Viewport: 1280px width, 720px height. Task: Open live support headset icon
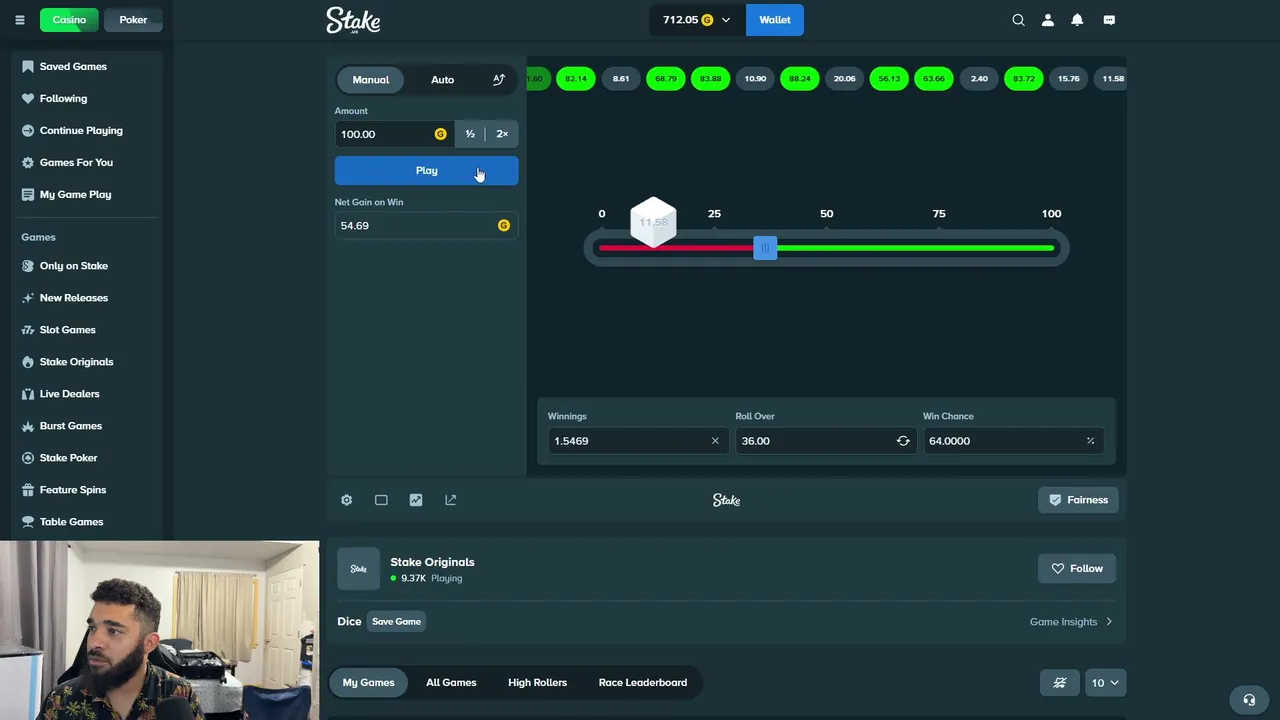coord(1249,700)
